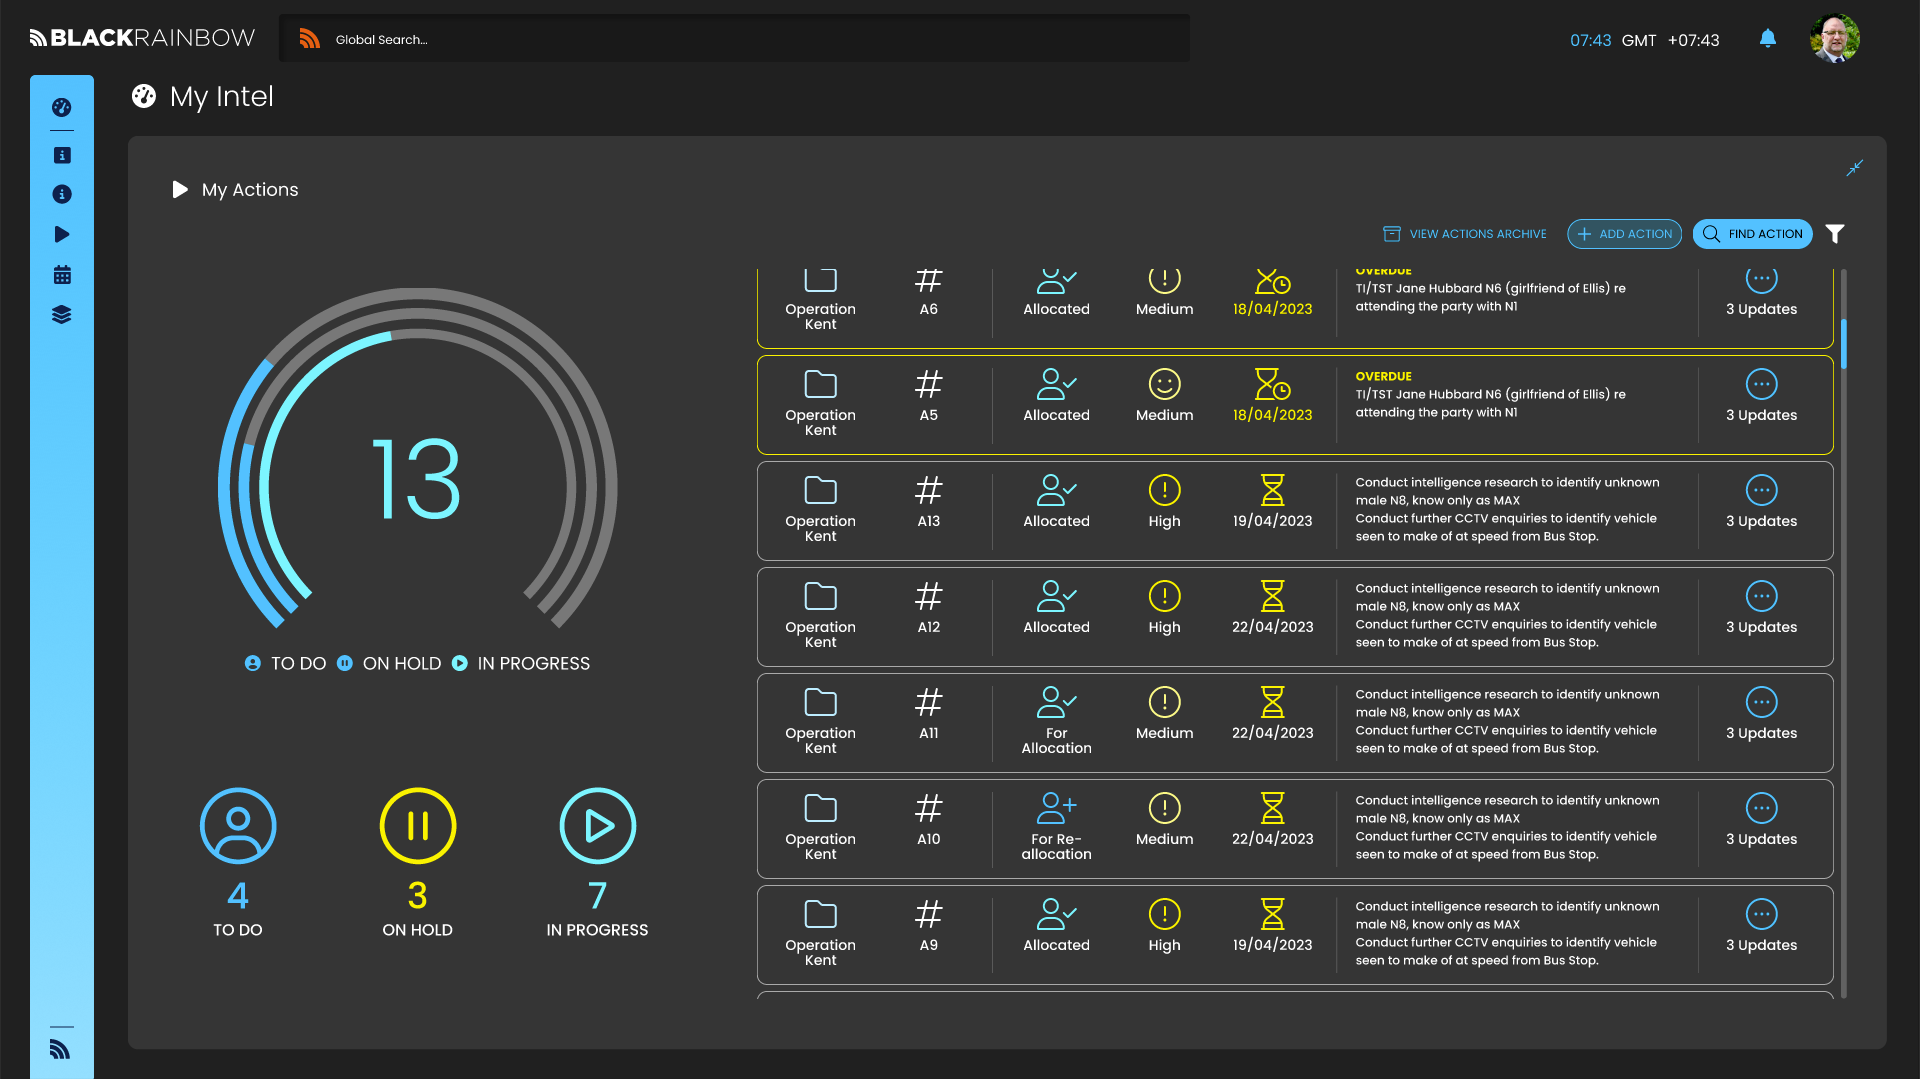1920x1079 pixels.
Task: Toggle the ON HOLD pause status showing 3
Action: pyautogui.click(x=418, y=826)
